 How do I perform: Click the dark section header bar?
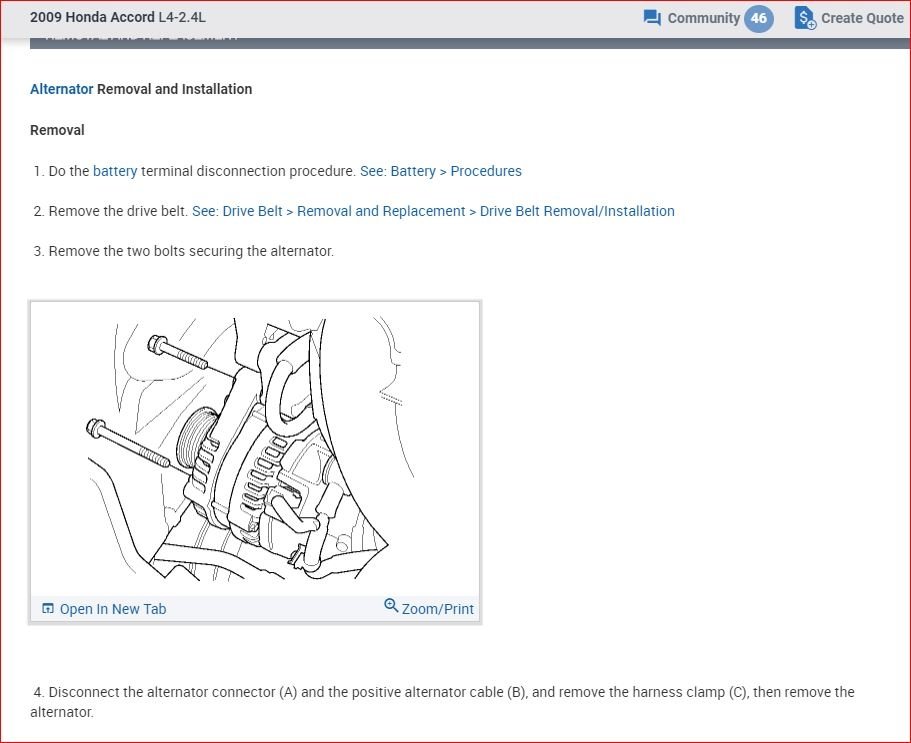[x=470, y=41]
